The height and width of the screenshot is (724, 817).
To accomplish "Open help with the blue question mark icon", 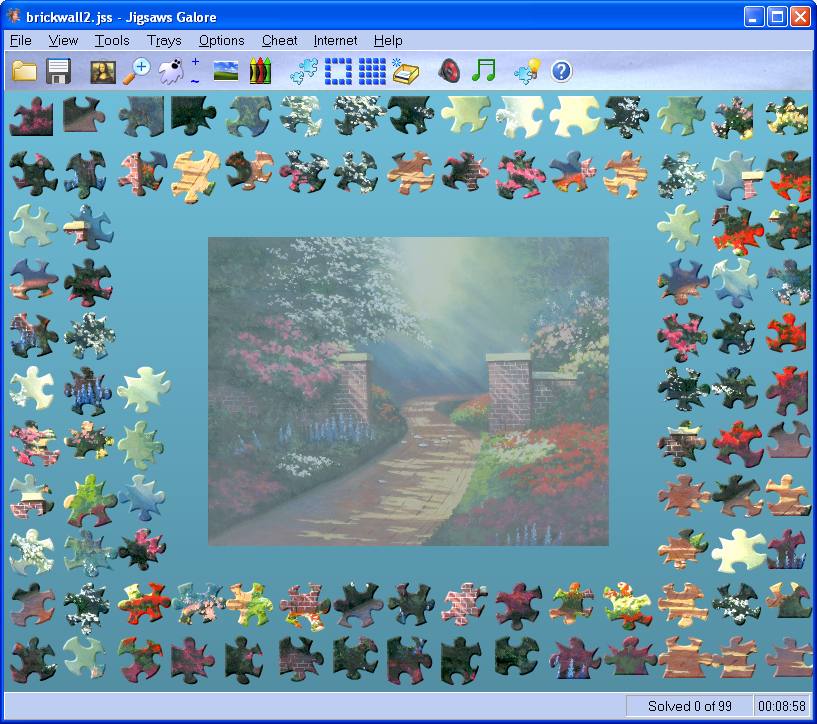I will coord(561,71).
